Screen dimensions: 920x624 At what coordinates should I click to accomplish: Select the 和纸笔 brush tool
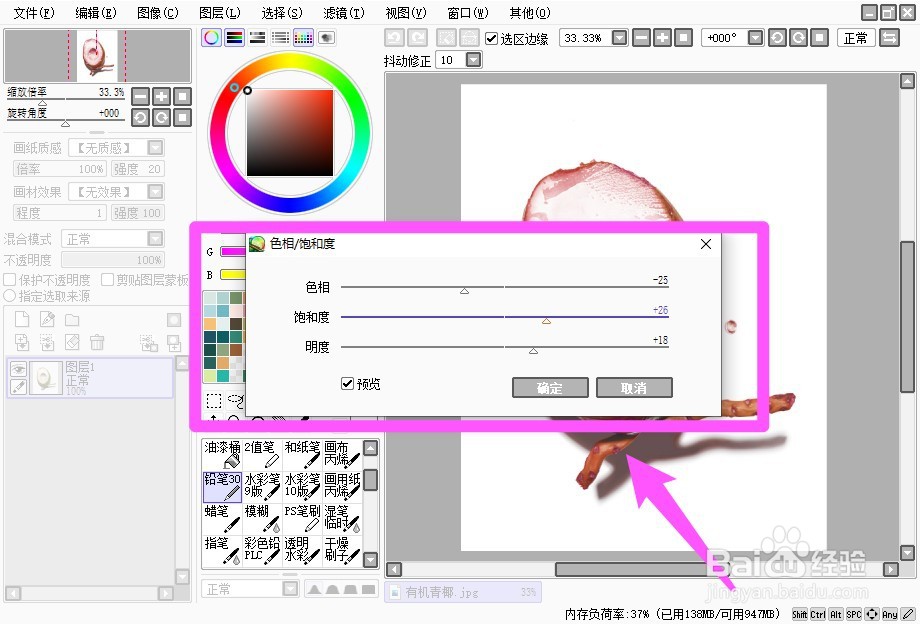pos(302,455)
